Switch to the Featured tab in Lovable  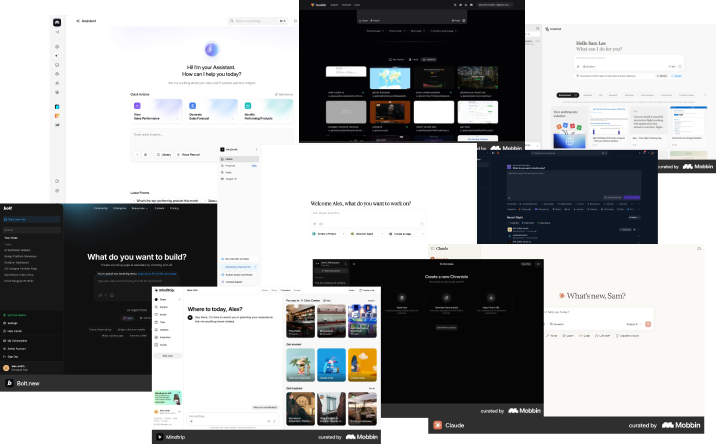point(429,59)
